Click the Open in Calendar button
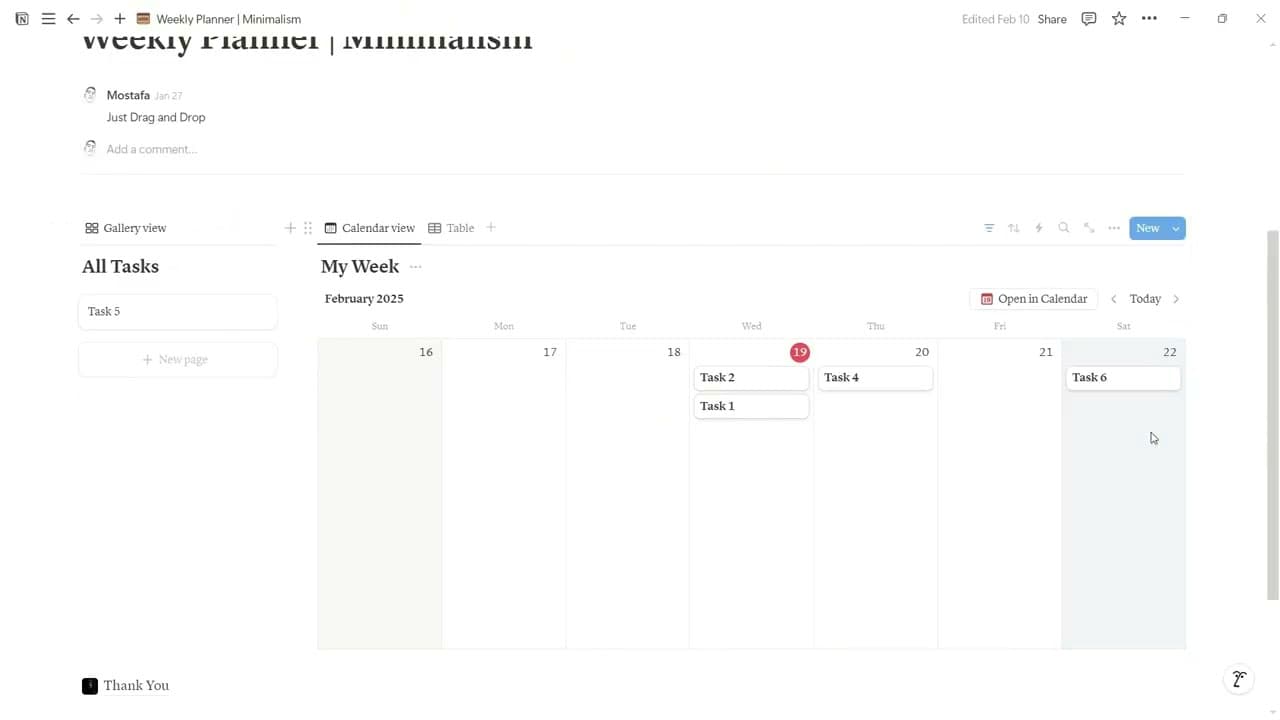 click(x=1034, y=299)
